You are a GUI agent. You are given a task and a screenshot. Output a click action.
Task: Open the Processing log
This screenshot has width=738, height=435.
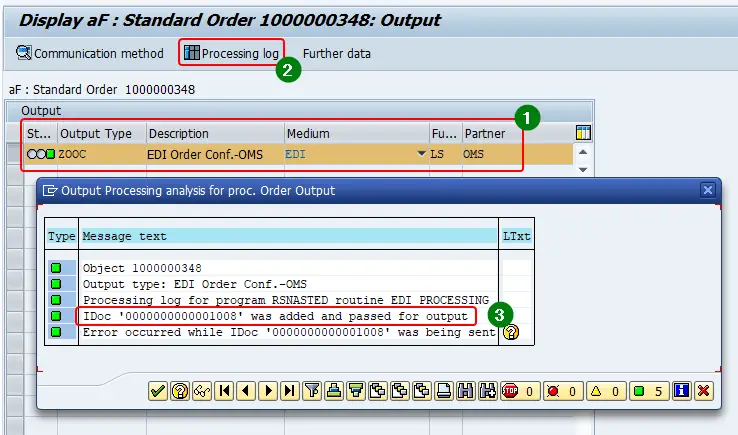click(232, 53)
